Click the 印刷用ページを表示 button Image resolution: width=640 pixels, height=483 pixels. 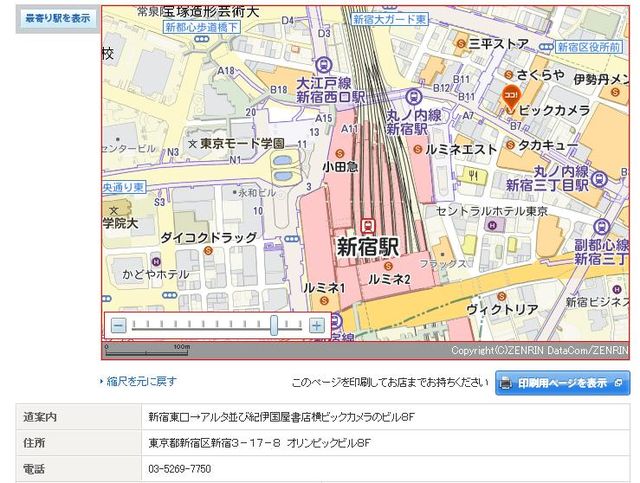click(563, 382)
